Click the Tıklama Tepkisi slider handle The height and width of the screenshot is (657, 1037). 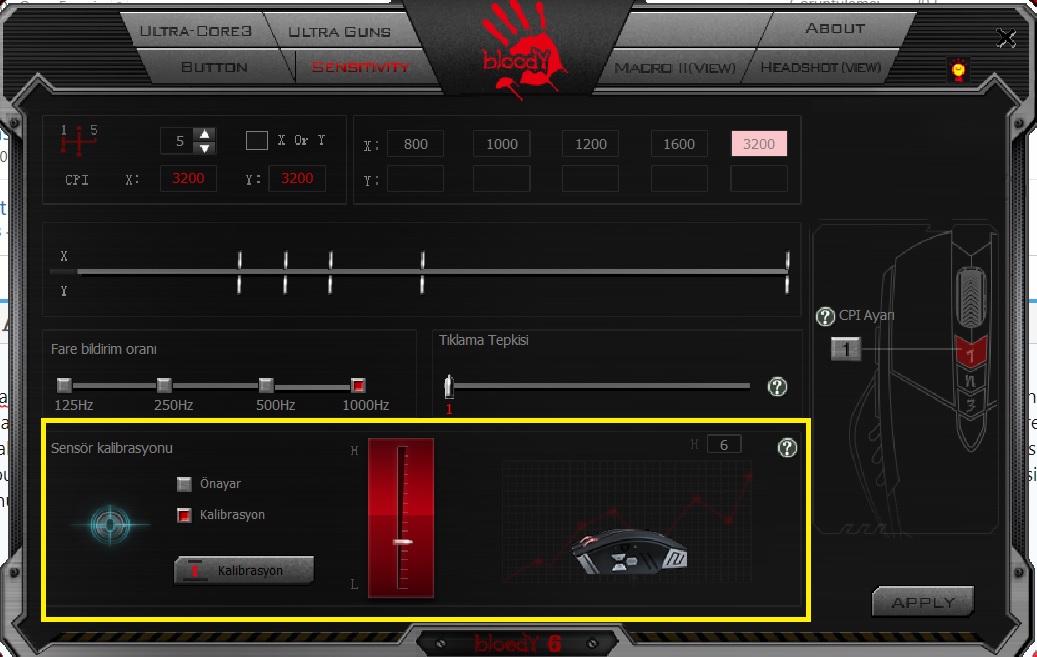click(x=449, y=386)
